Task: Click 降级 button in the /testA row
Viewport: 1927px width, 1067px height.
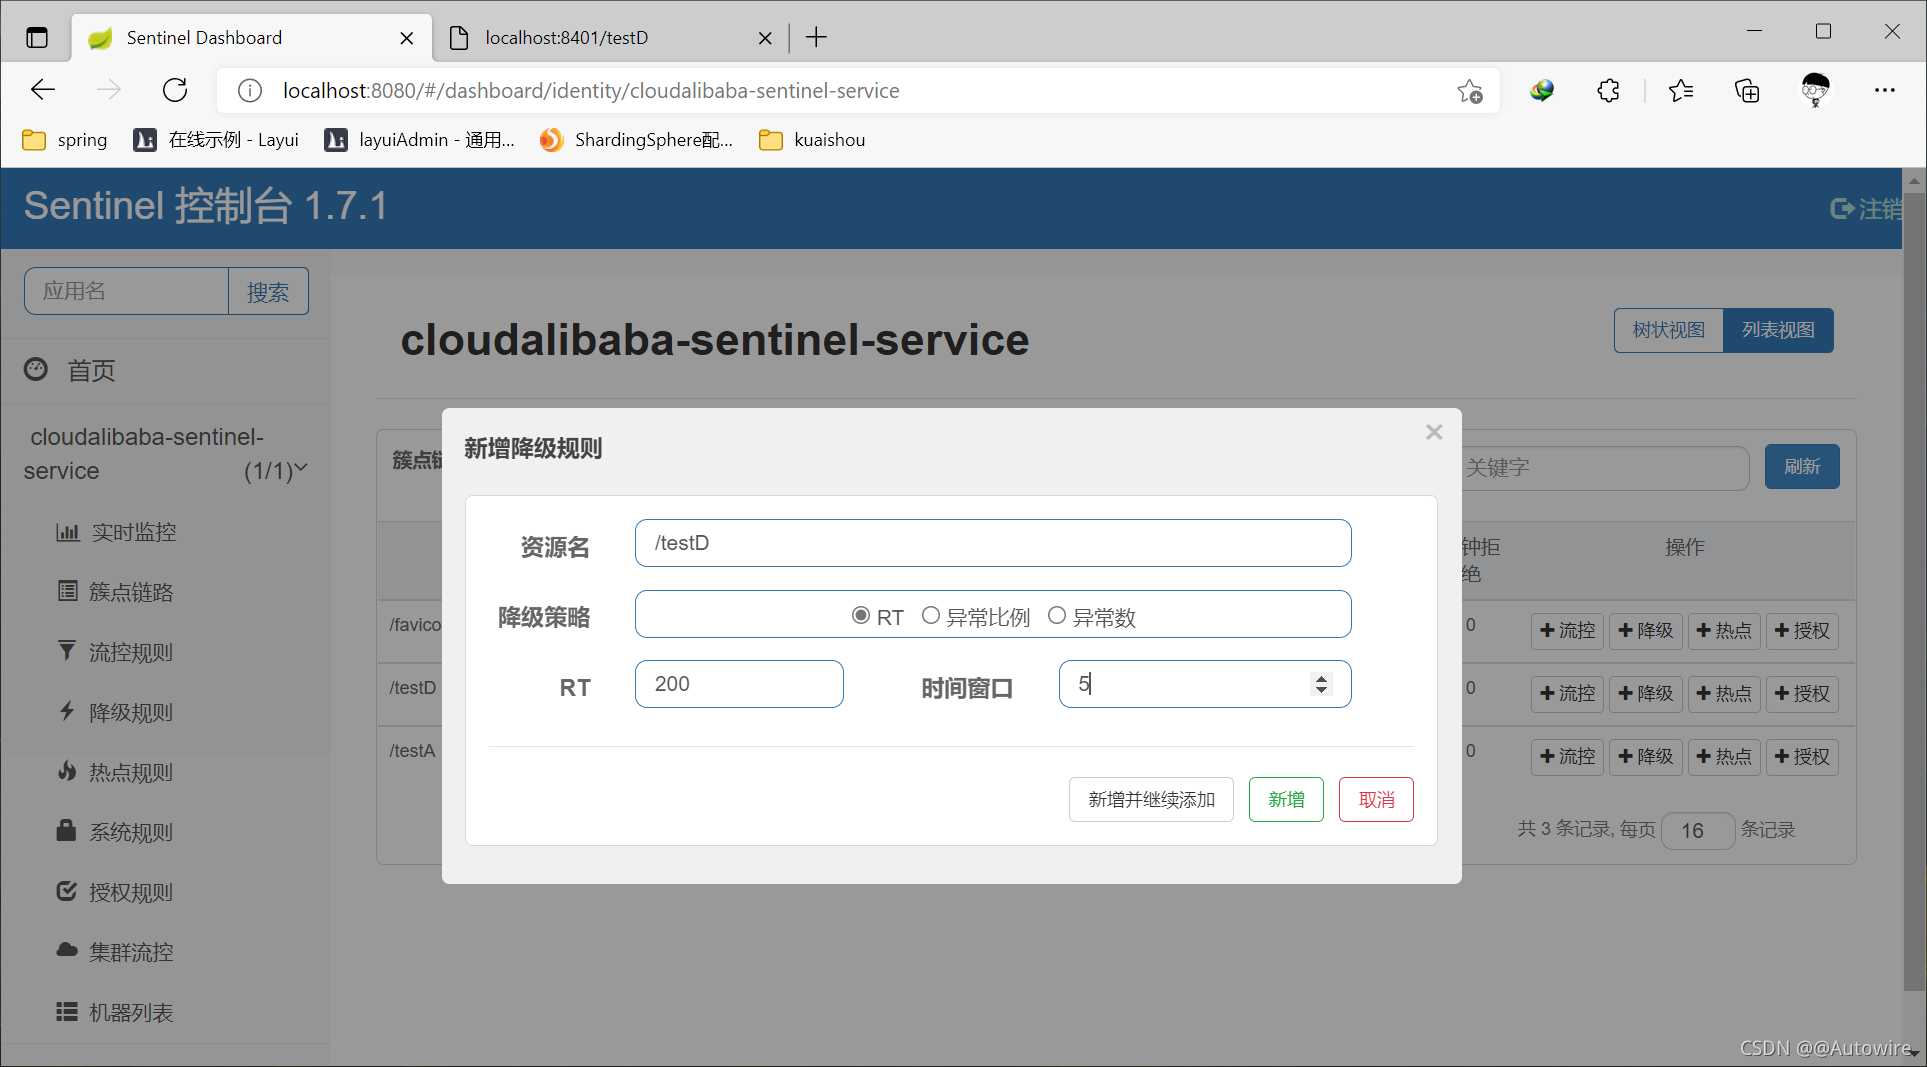Action: point(1646,757)
